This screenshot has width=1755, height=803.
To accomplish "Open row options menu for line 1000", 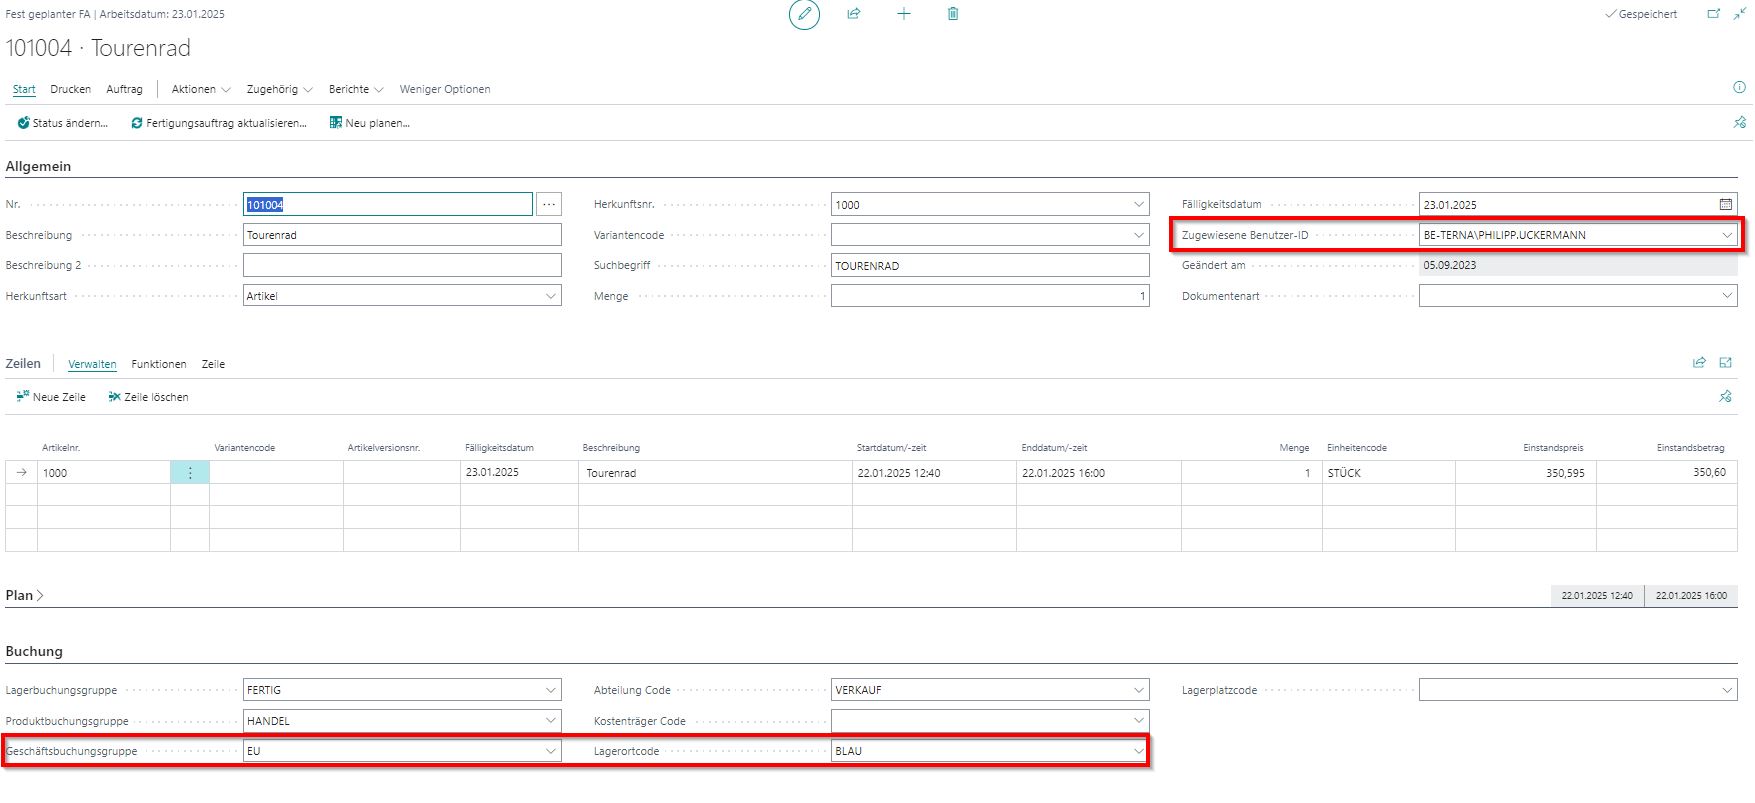I will 190,473.
